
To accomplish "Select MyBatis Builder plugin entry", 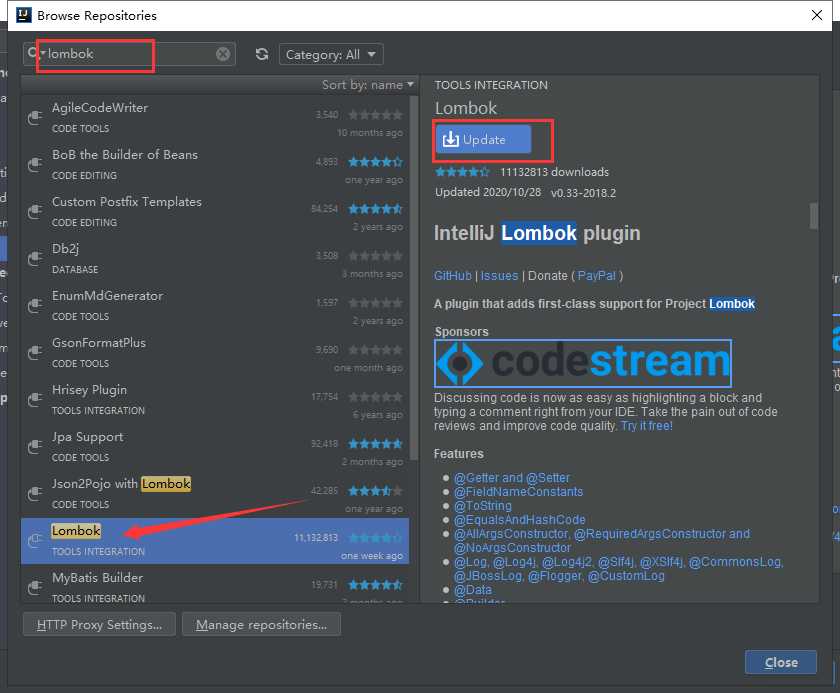I will [x=215, y=584].
